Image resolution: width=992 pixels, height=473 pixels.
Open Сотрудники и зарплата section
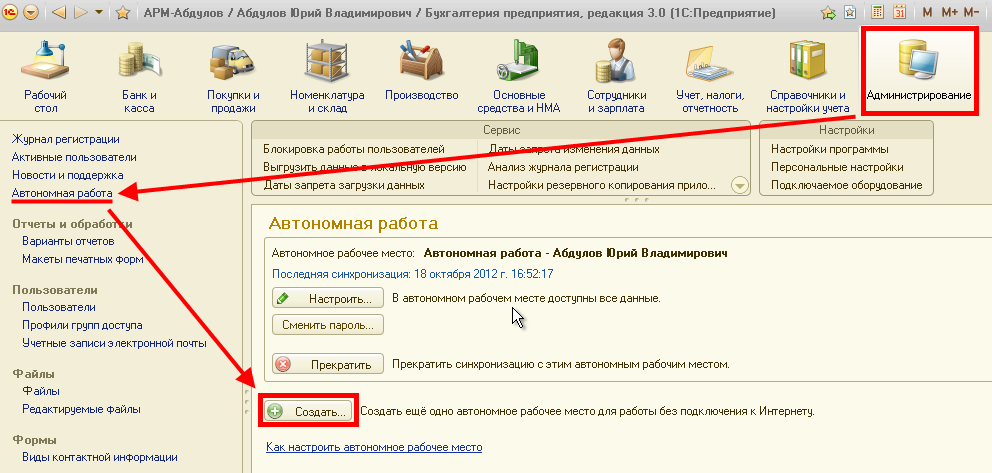pyautogui.click(x=617, y=76)
